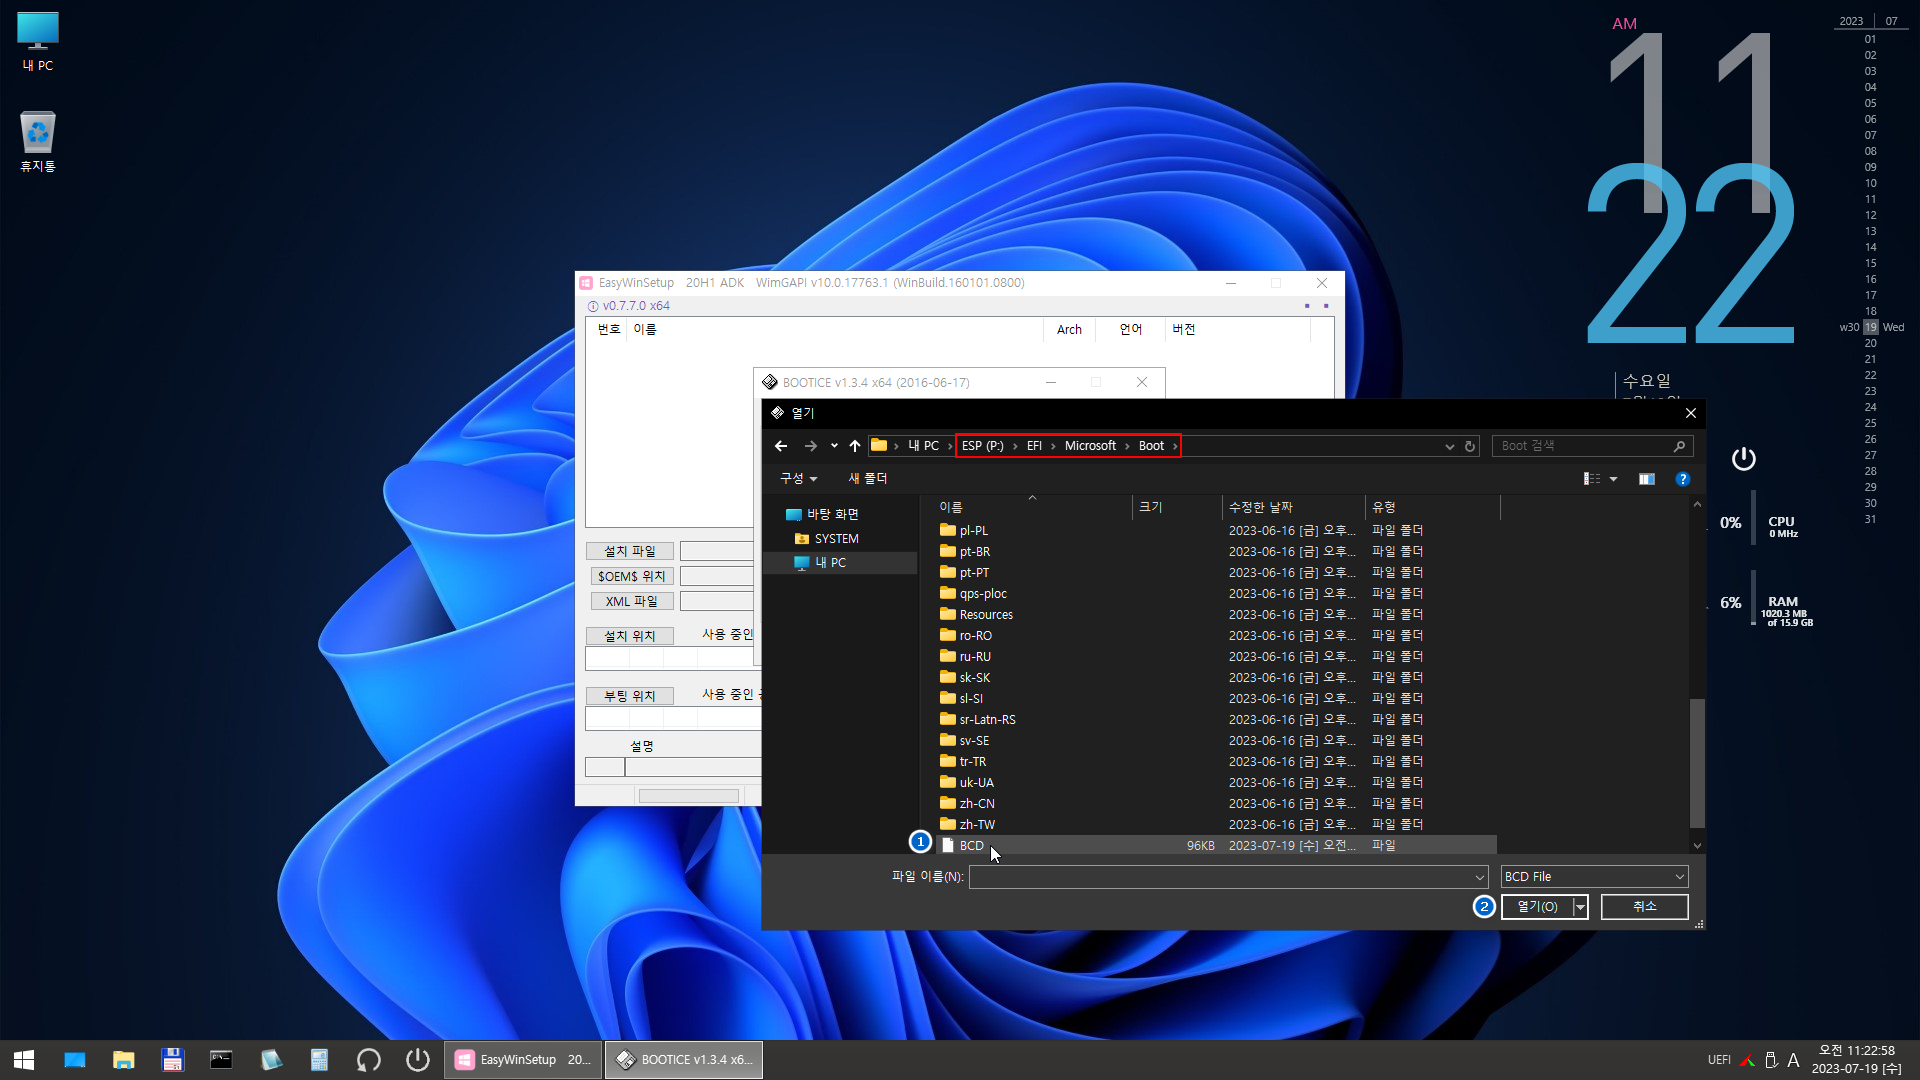This screenshot has height=1080, width=1920.
Task: Click the restart arrow taskbar icon
Action: click(368, 1060)
